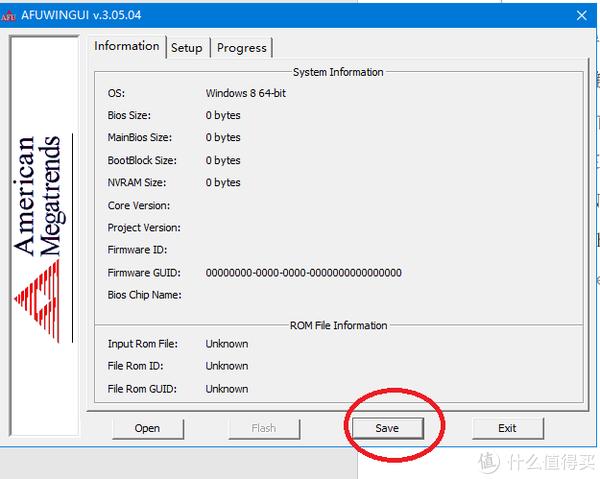Save the current BIOS with Save
Image resolution: width=600 pixels, height=479 pixels.
click(387, 428)
